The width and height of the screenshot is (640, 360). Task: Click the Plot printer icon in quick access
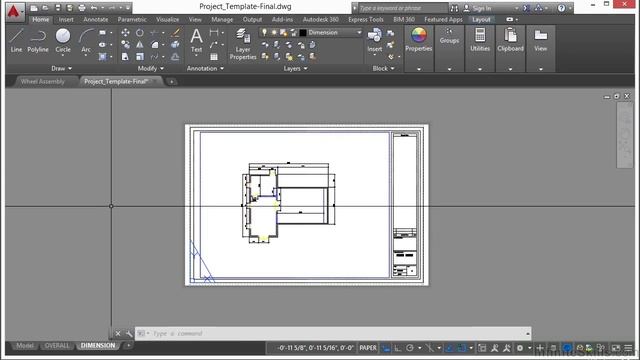coord(82,8)
